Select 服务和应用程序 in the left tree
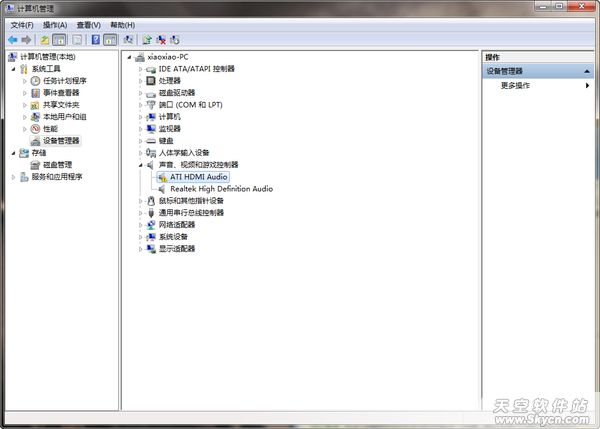 (56, 177)
